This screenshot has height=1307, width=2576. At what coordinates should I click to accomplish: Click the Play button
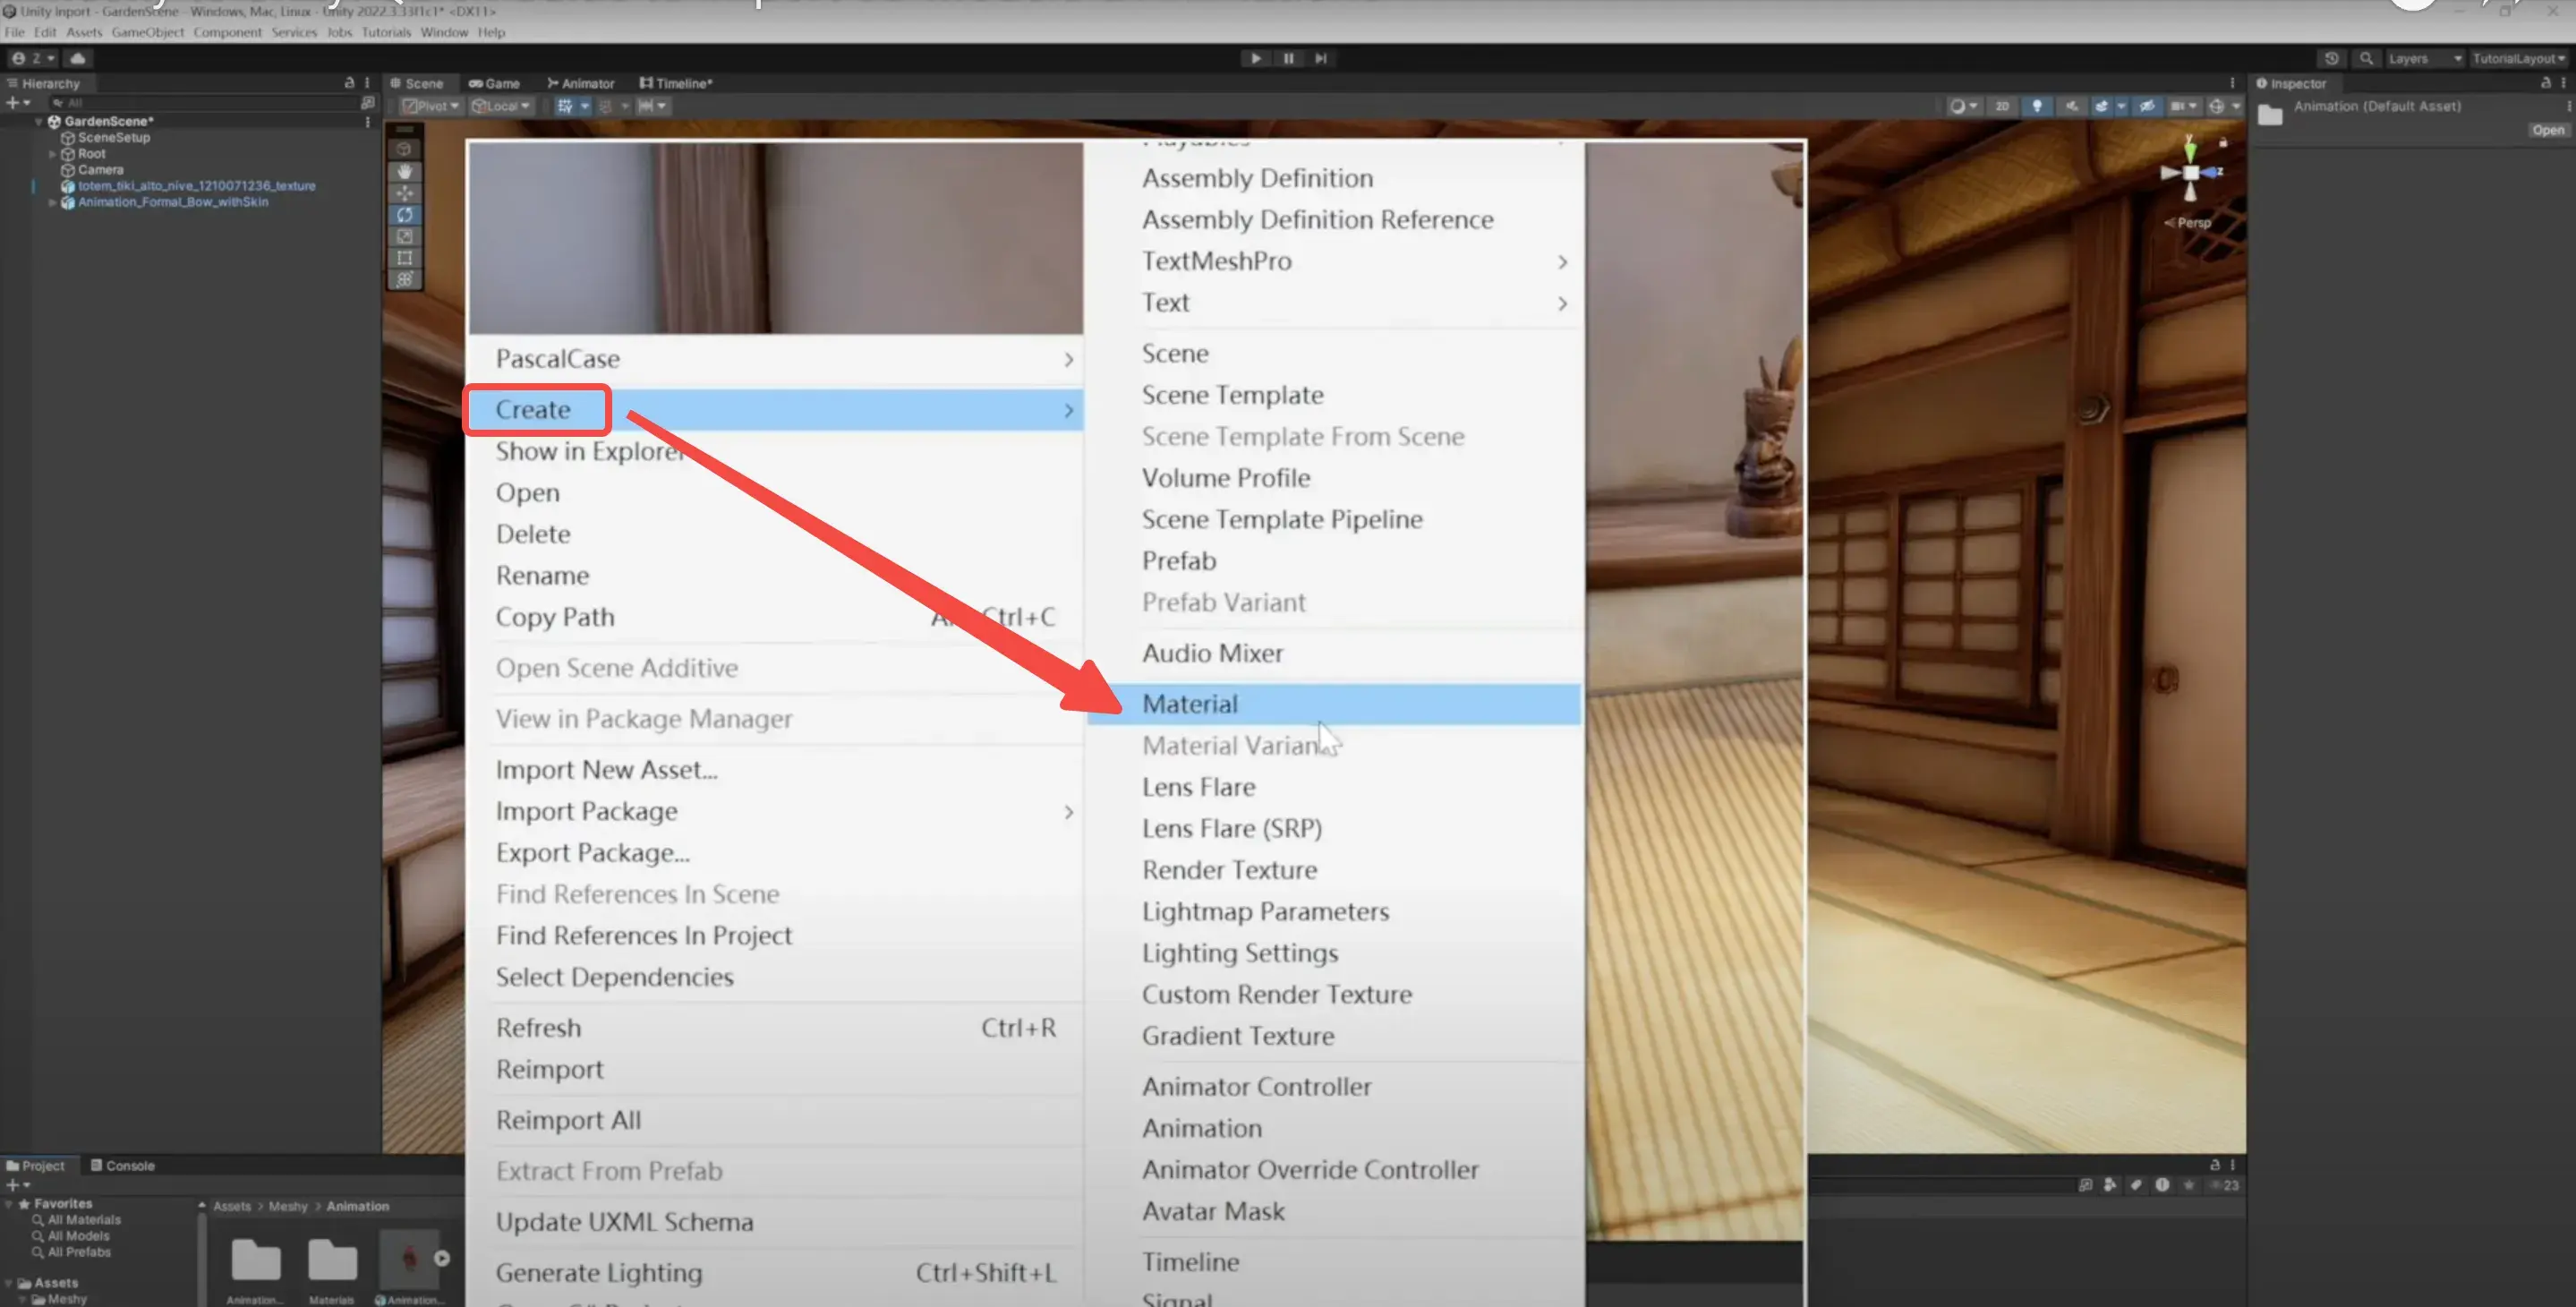(x=1255, y=58)
